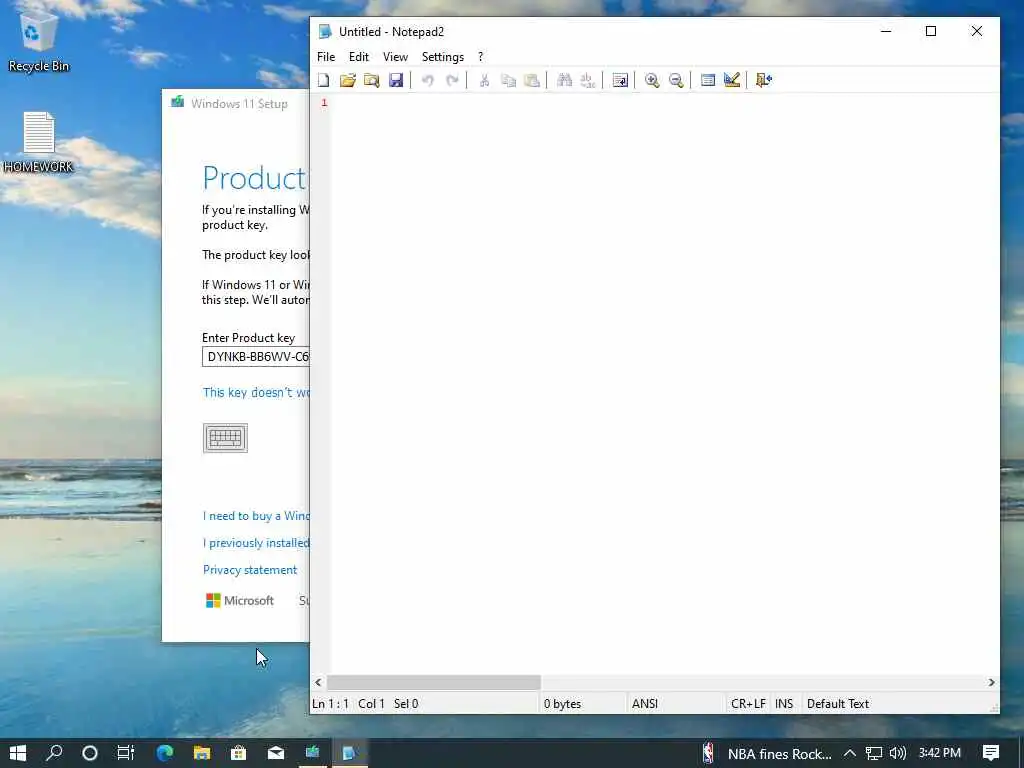
Task: Click the 'NBA fines Rock...' news widget
Action: (767, 754)
